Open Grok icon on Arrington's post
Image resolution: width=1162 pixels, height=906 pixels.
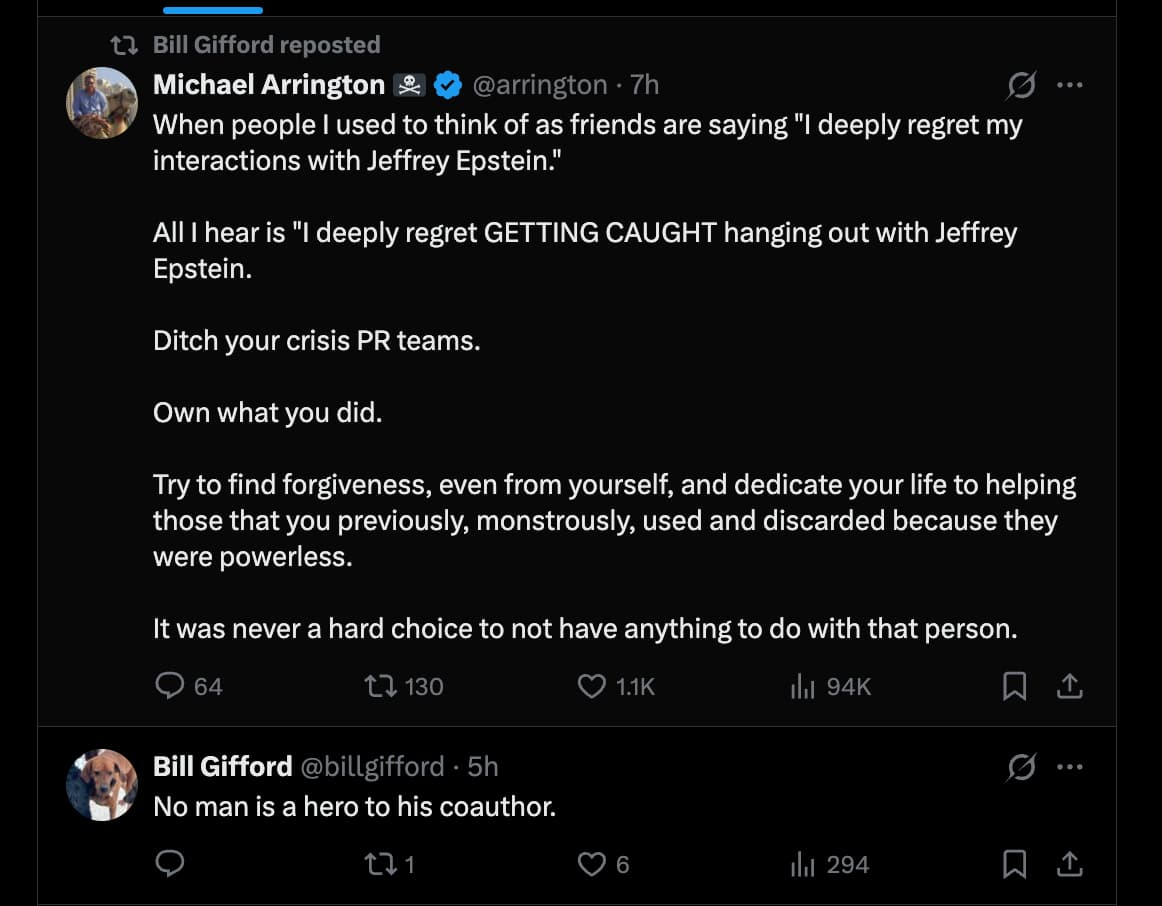click(x=1021, y=86)
